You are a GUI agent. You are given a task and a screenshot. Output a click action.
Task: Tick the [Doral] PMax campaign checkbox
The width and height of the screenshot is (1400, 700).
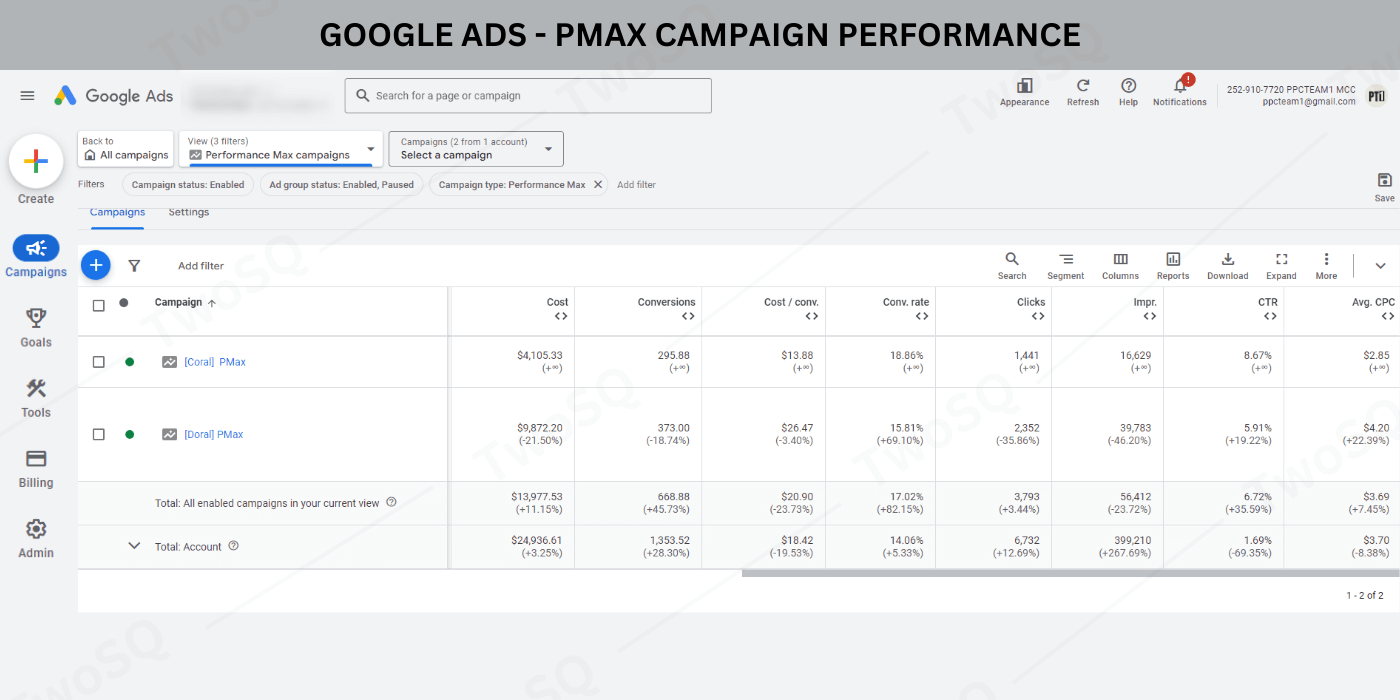click(x=98, y=434)
